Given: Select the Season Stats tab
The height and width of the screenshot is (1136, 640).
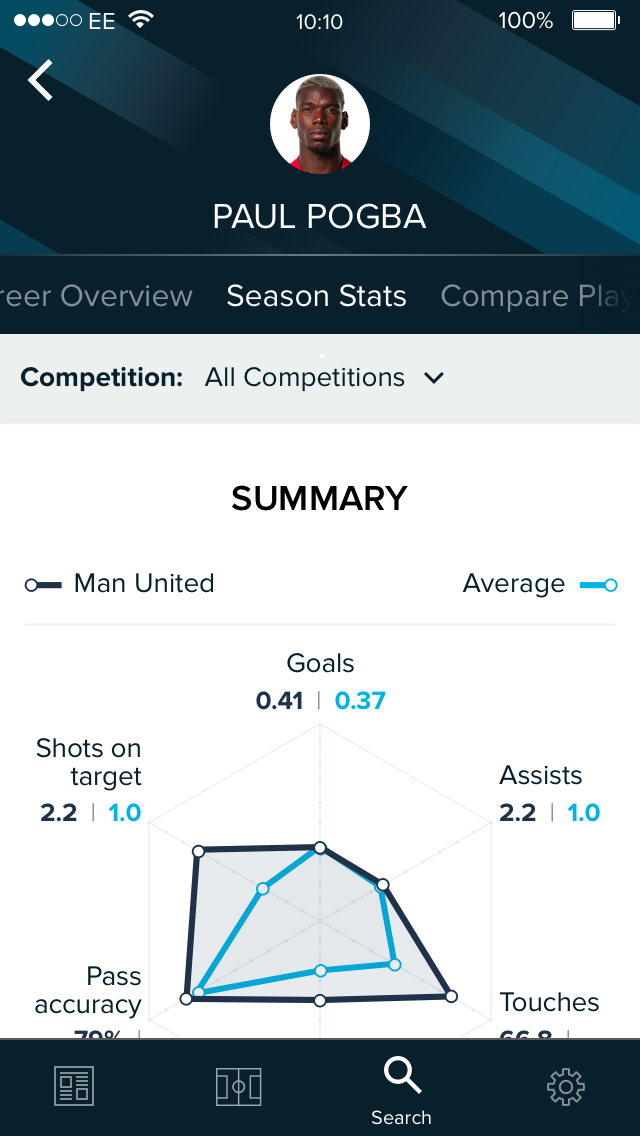Looking at the screenshot, I should click(316, 296).
